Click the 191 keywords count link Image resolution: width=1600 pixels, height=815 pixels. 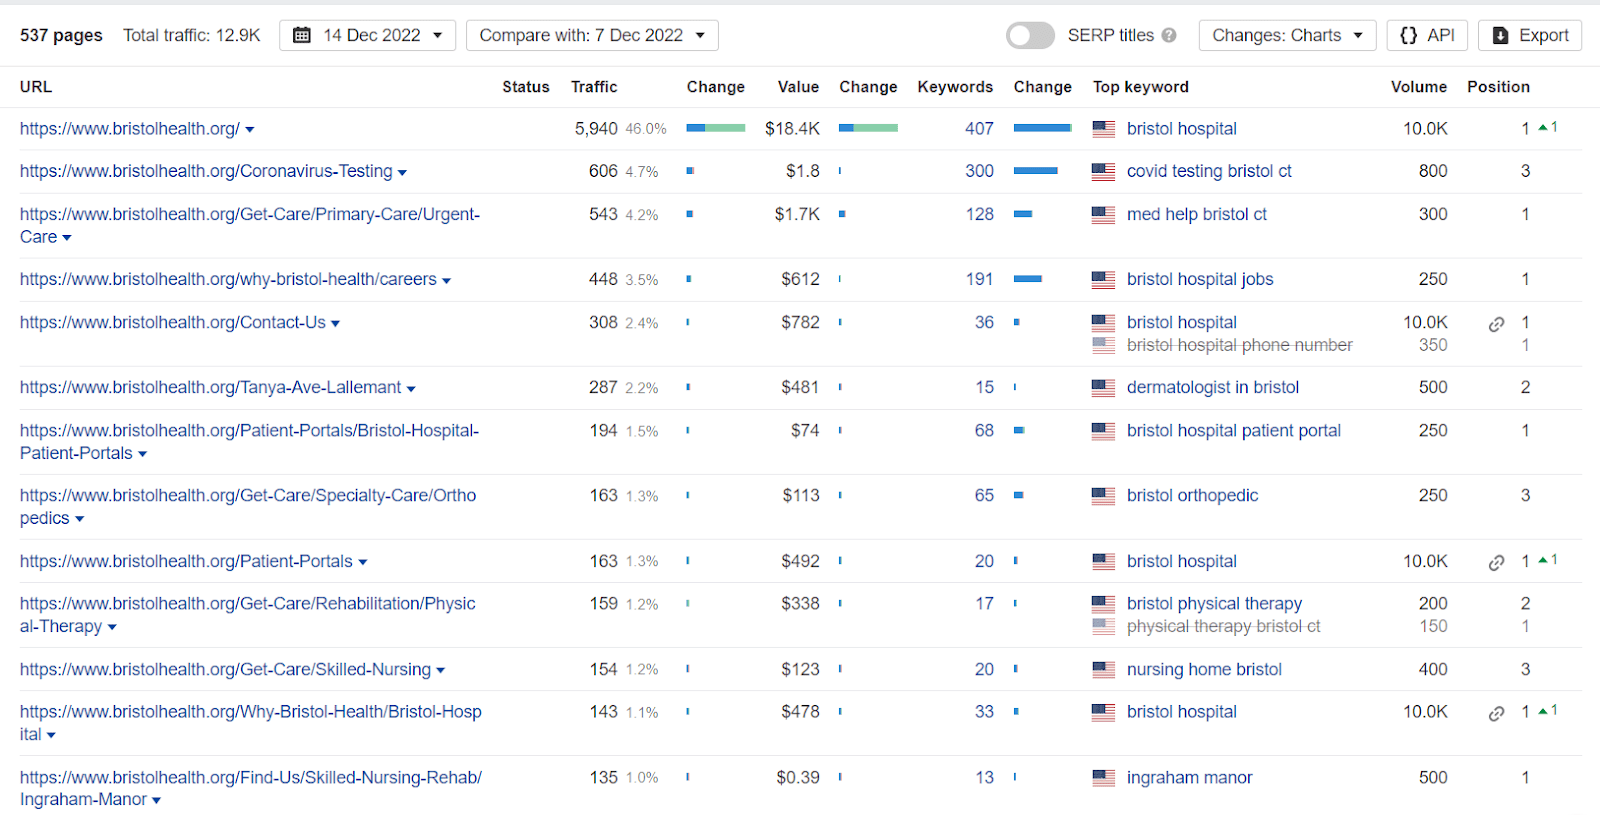click(x=980, y=280)
